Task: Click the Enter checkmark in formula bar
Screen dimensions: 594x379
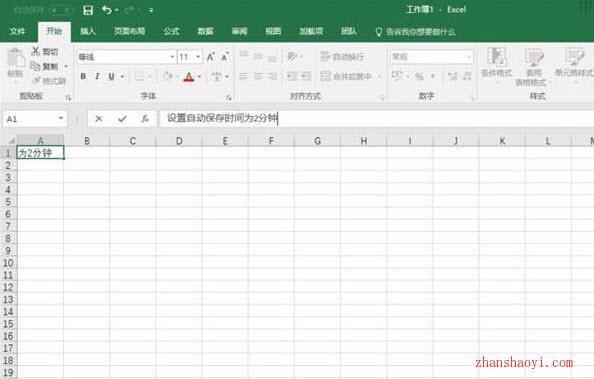Action: [x=122, y=119]
